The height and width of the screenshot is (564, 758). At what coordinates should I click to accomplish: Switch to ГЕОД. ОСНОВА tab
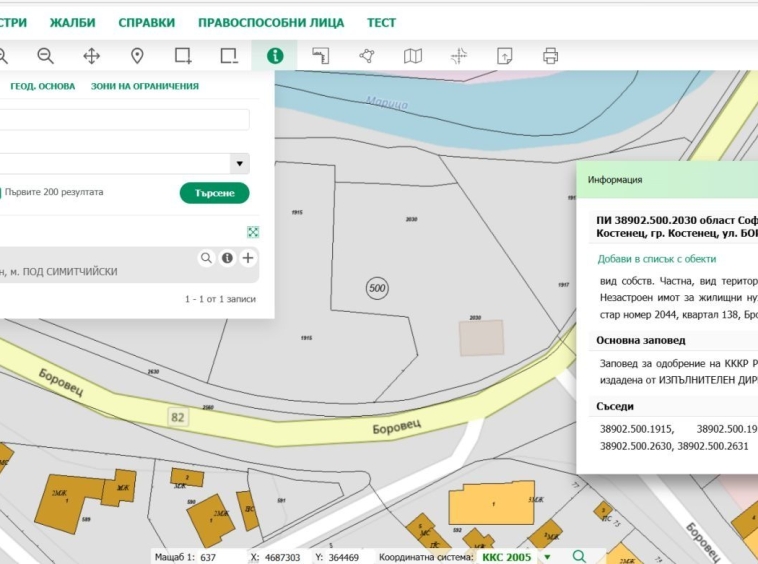click(43, 86)
